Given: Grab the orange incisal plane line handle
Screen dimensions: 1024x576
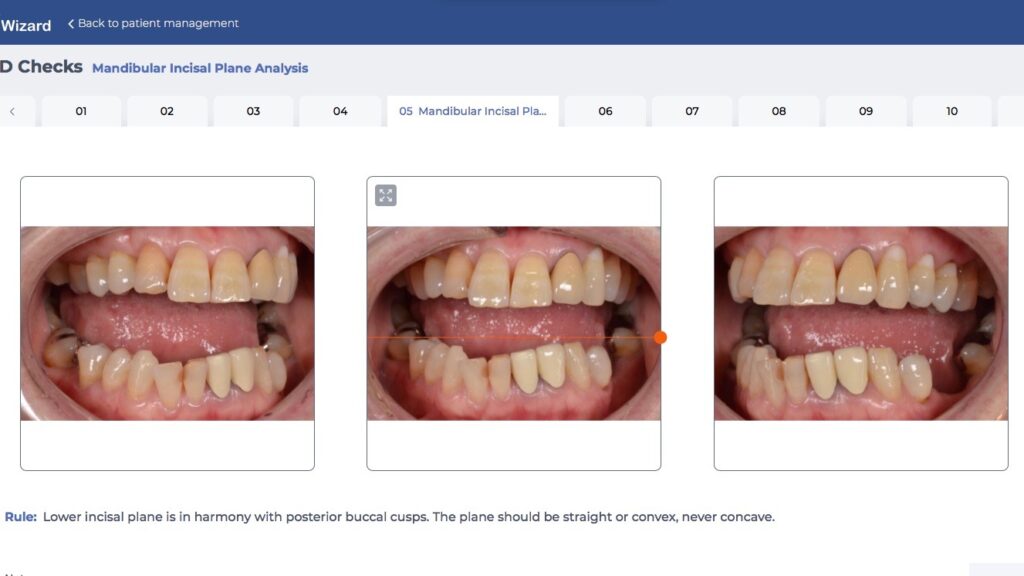Looking at the screenshot, I should [660, 337].
